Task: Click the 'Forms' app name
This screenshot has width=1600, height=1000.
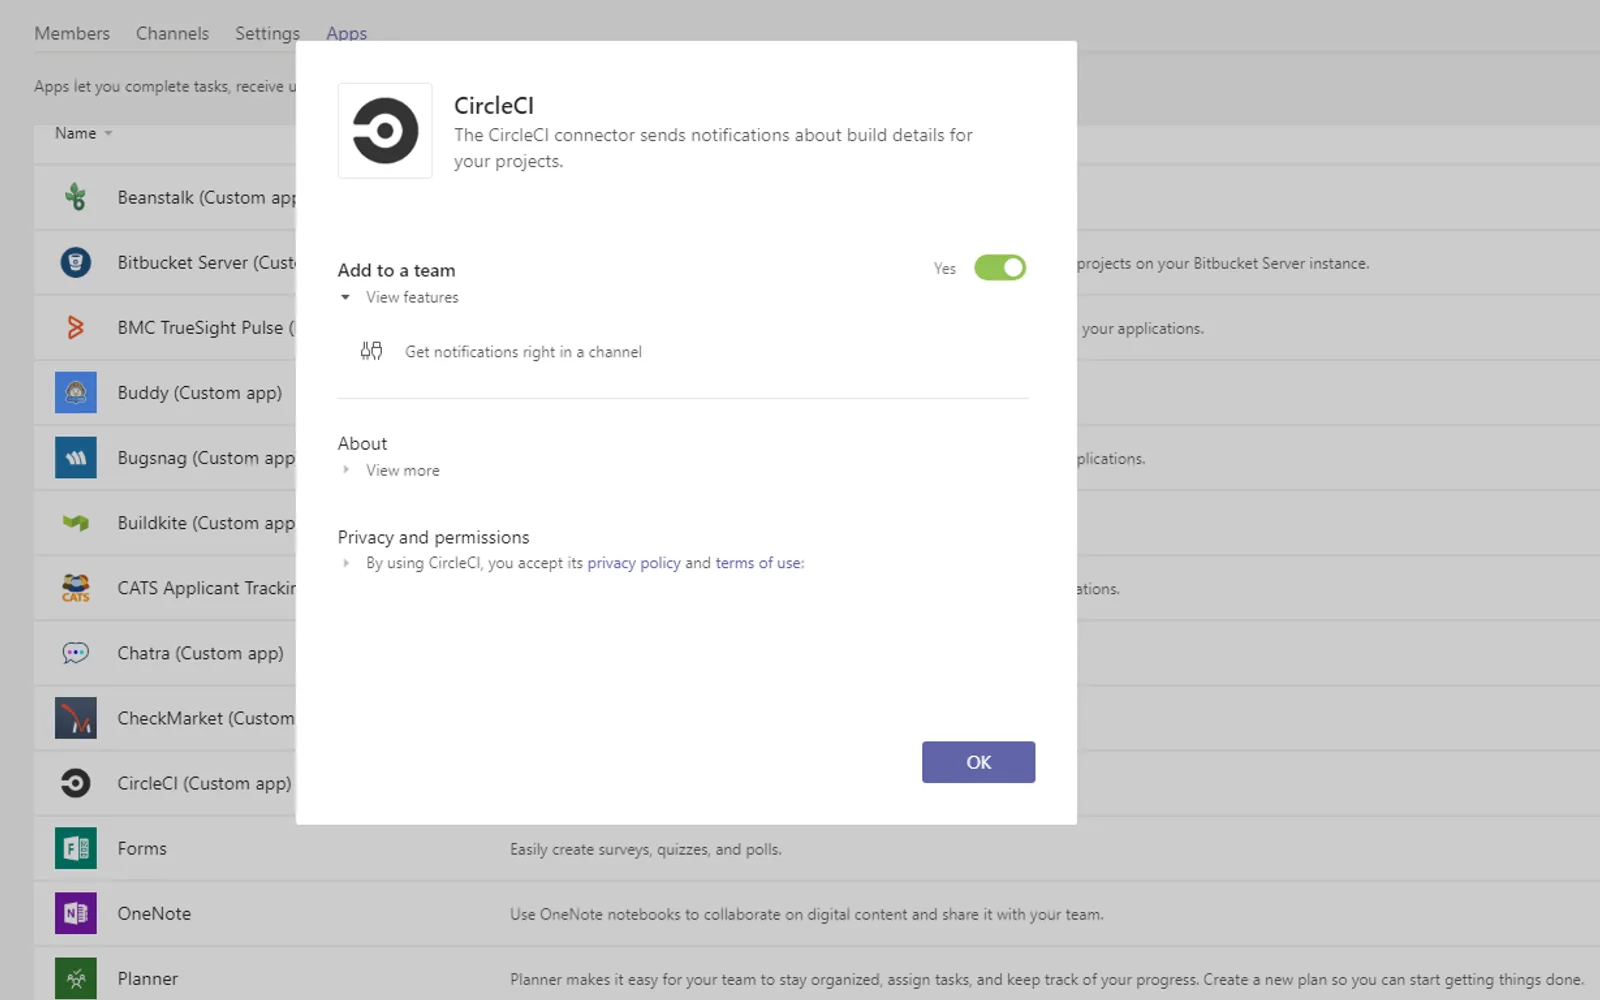Action: coord(142,848)
